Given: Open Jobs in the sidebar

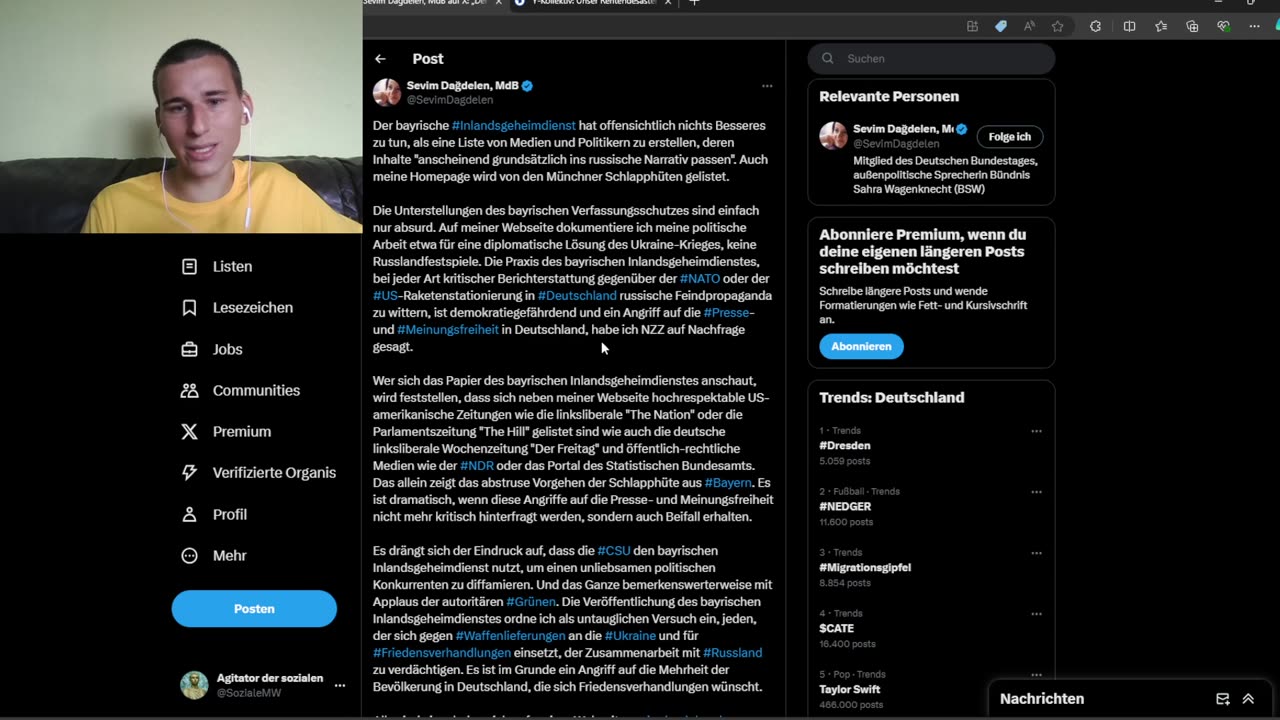Looking at the screenshot, I should [212, 349].
